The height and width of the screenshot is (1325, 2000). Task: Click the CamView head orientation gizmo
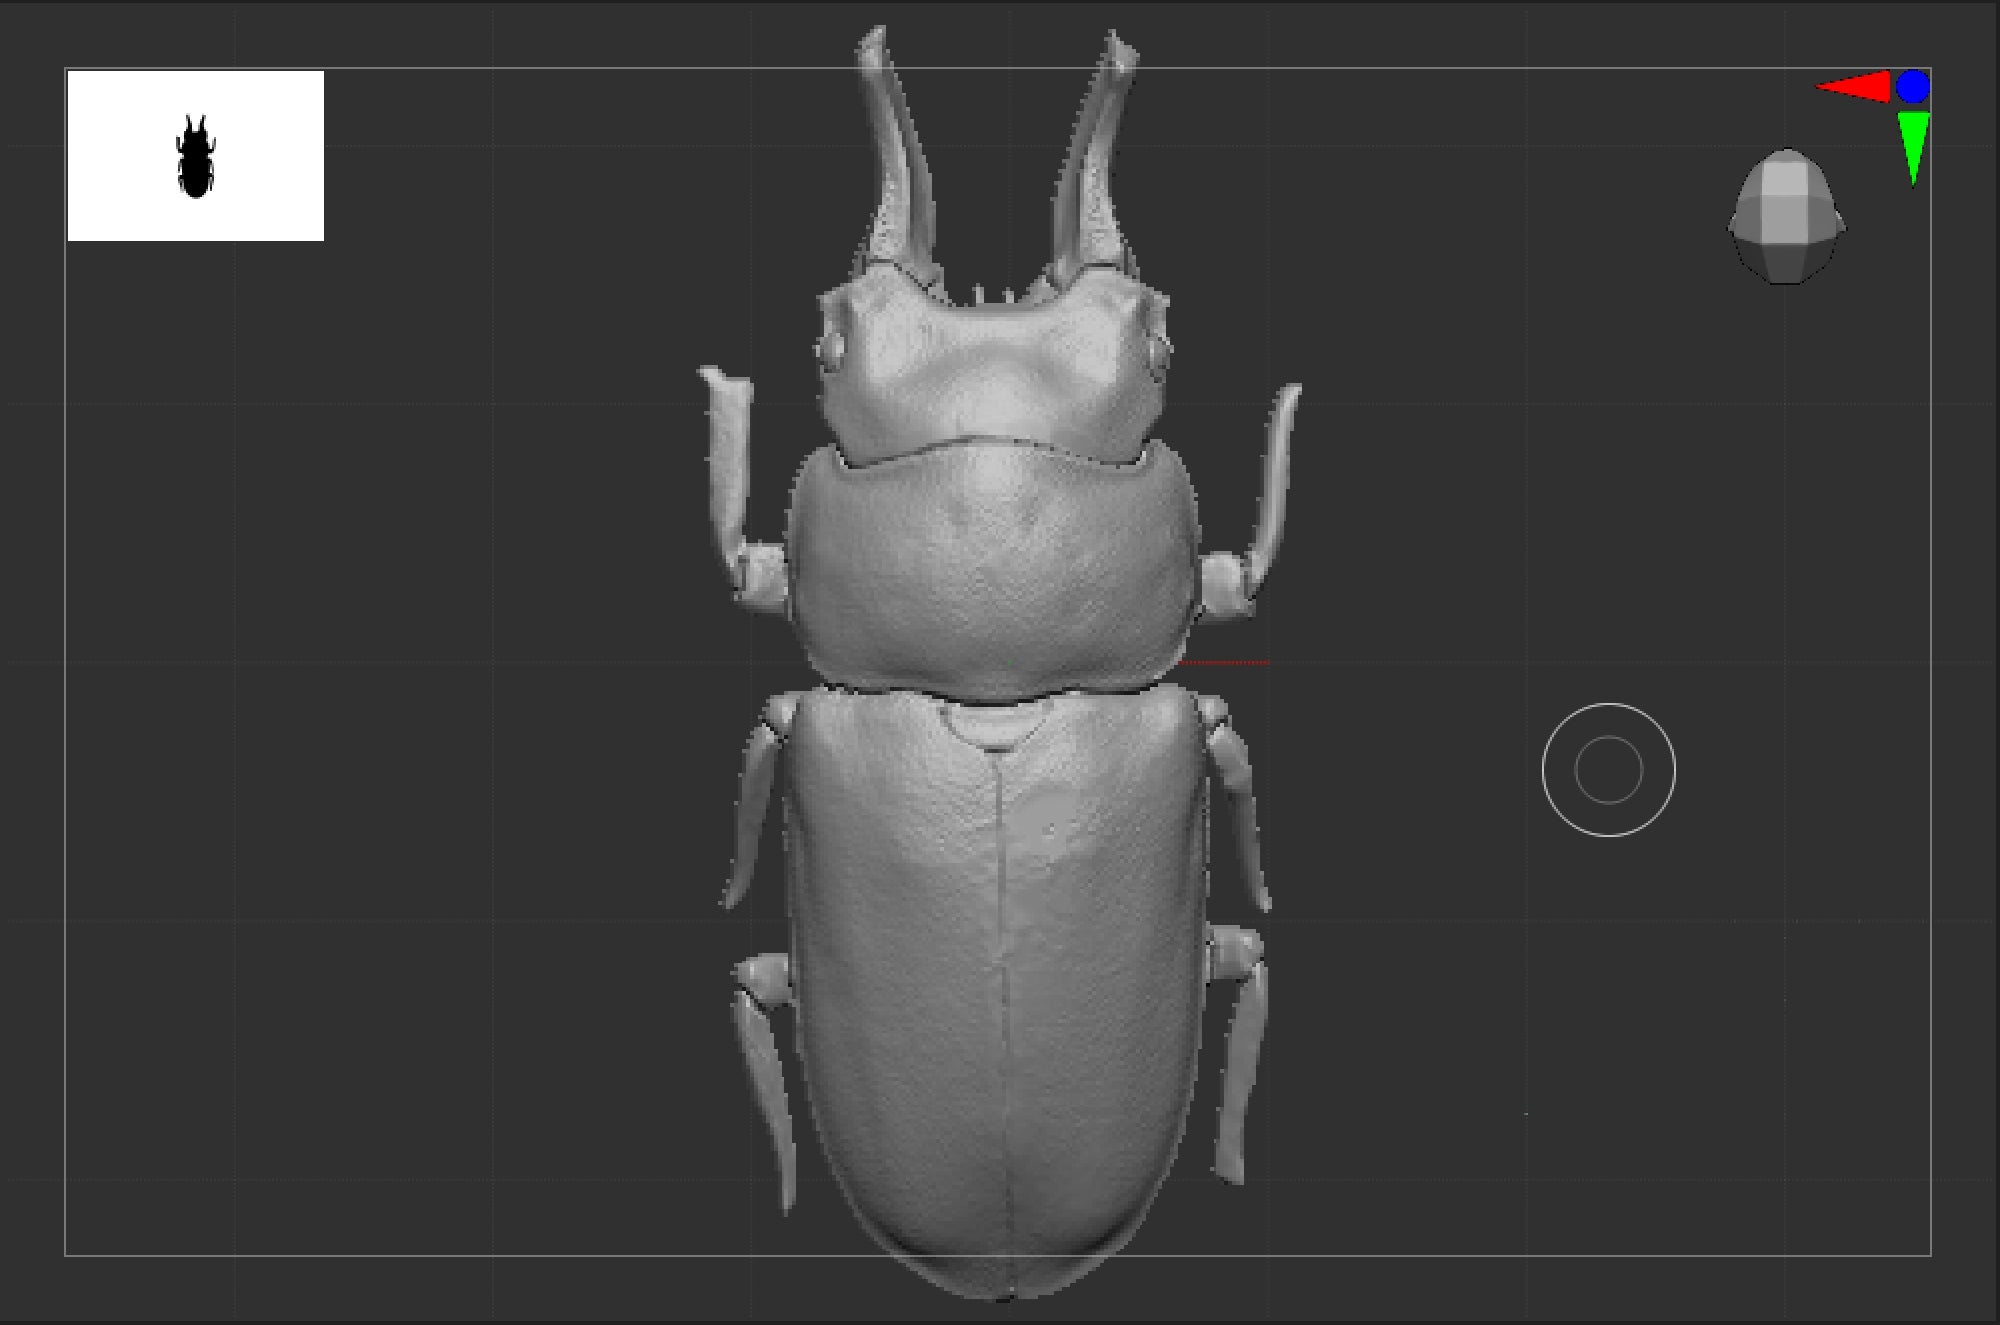(x=1786, y=216)
